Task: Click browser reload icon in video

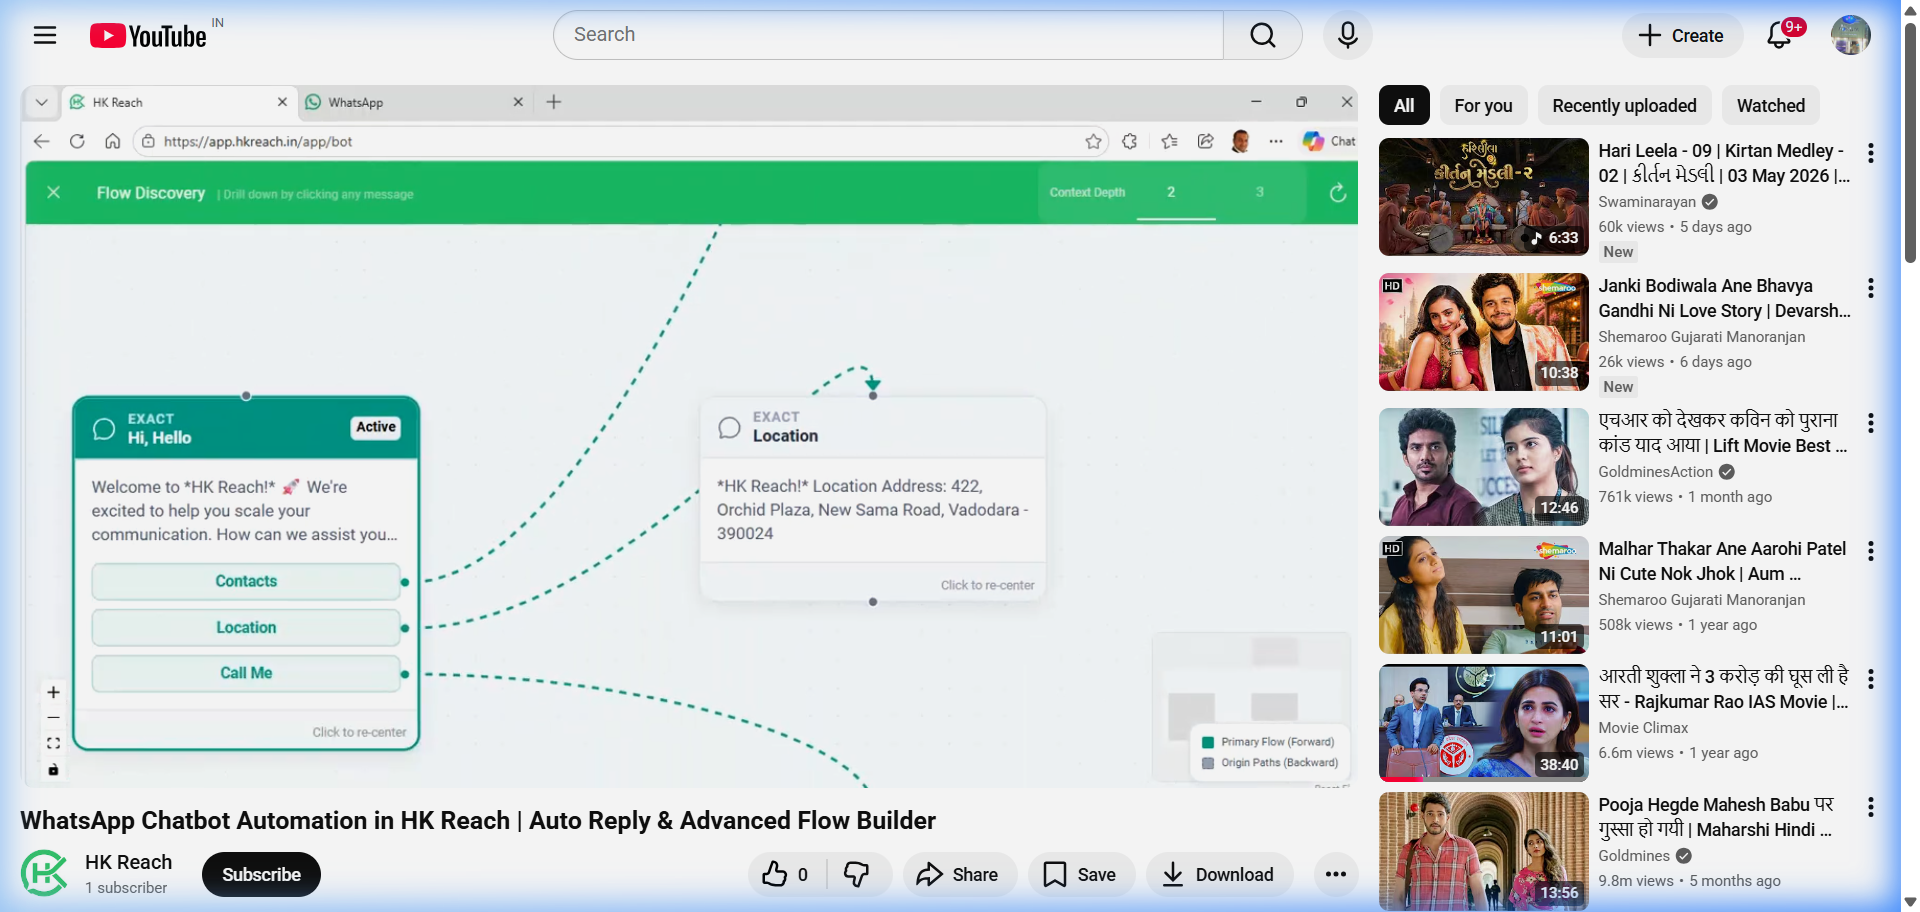Action: click(x=77, y=141)
